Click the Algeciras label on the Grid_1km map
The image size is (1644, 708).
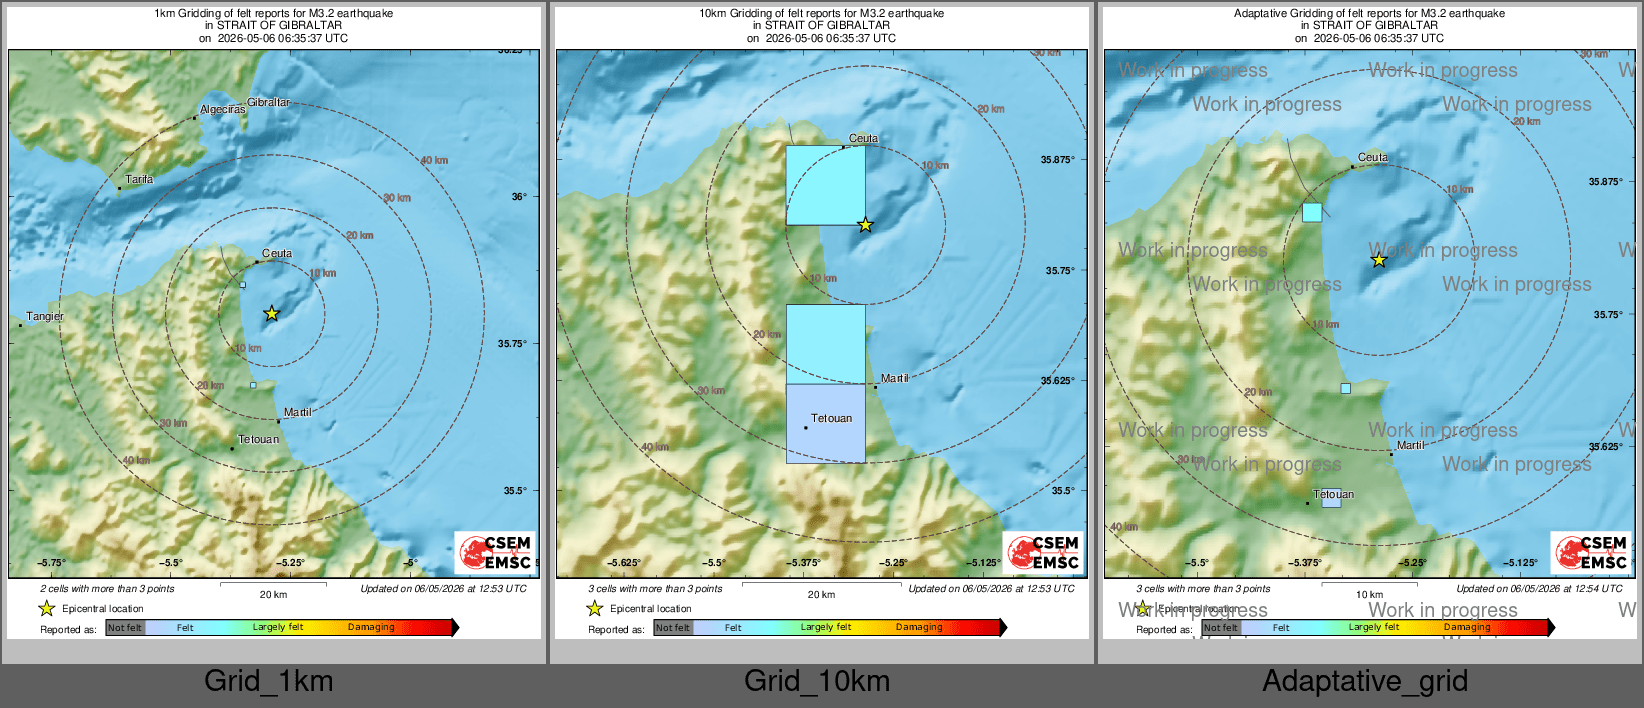click(x=222, y=110)
